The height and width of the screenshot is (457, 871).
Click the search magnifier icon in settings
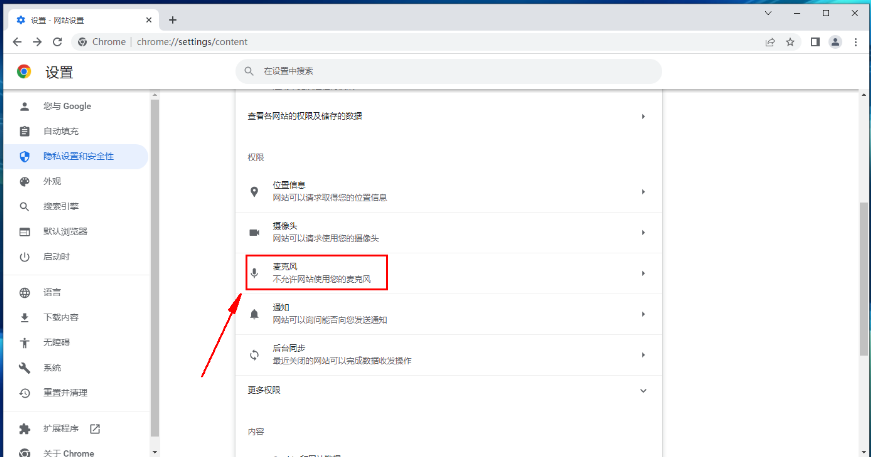(249, 71)
